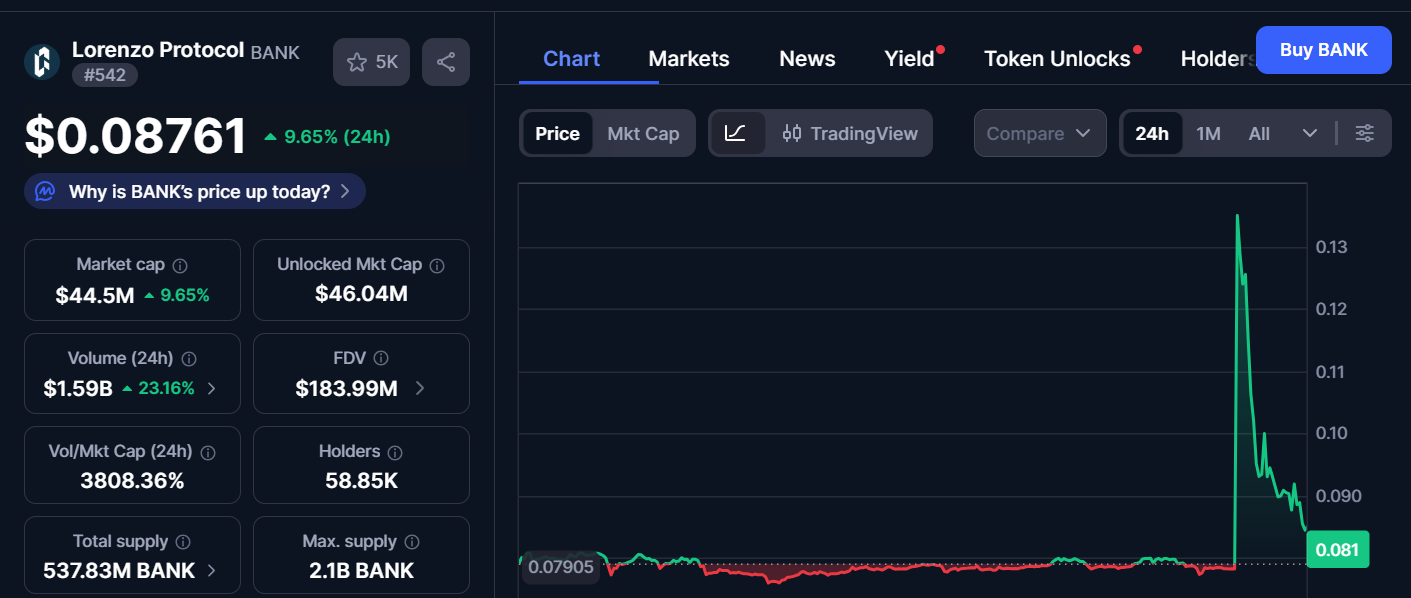The width and height of the screenshot is (1411, 598).
Task: Select the Price chart toggle
Action: [x=557, y=133]
